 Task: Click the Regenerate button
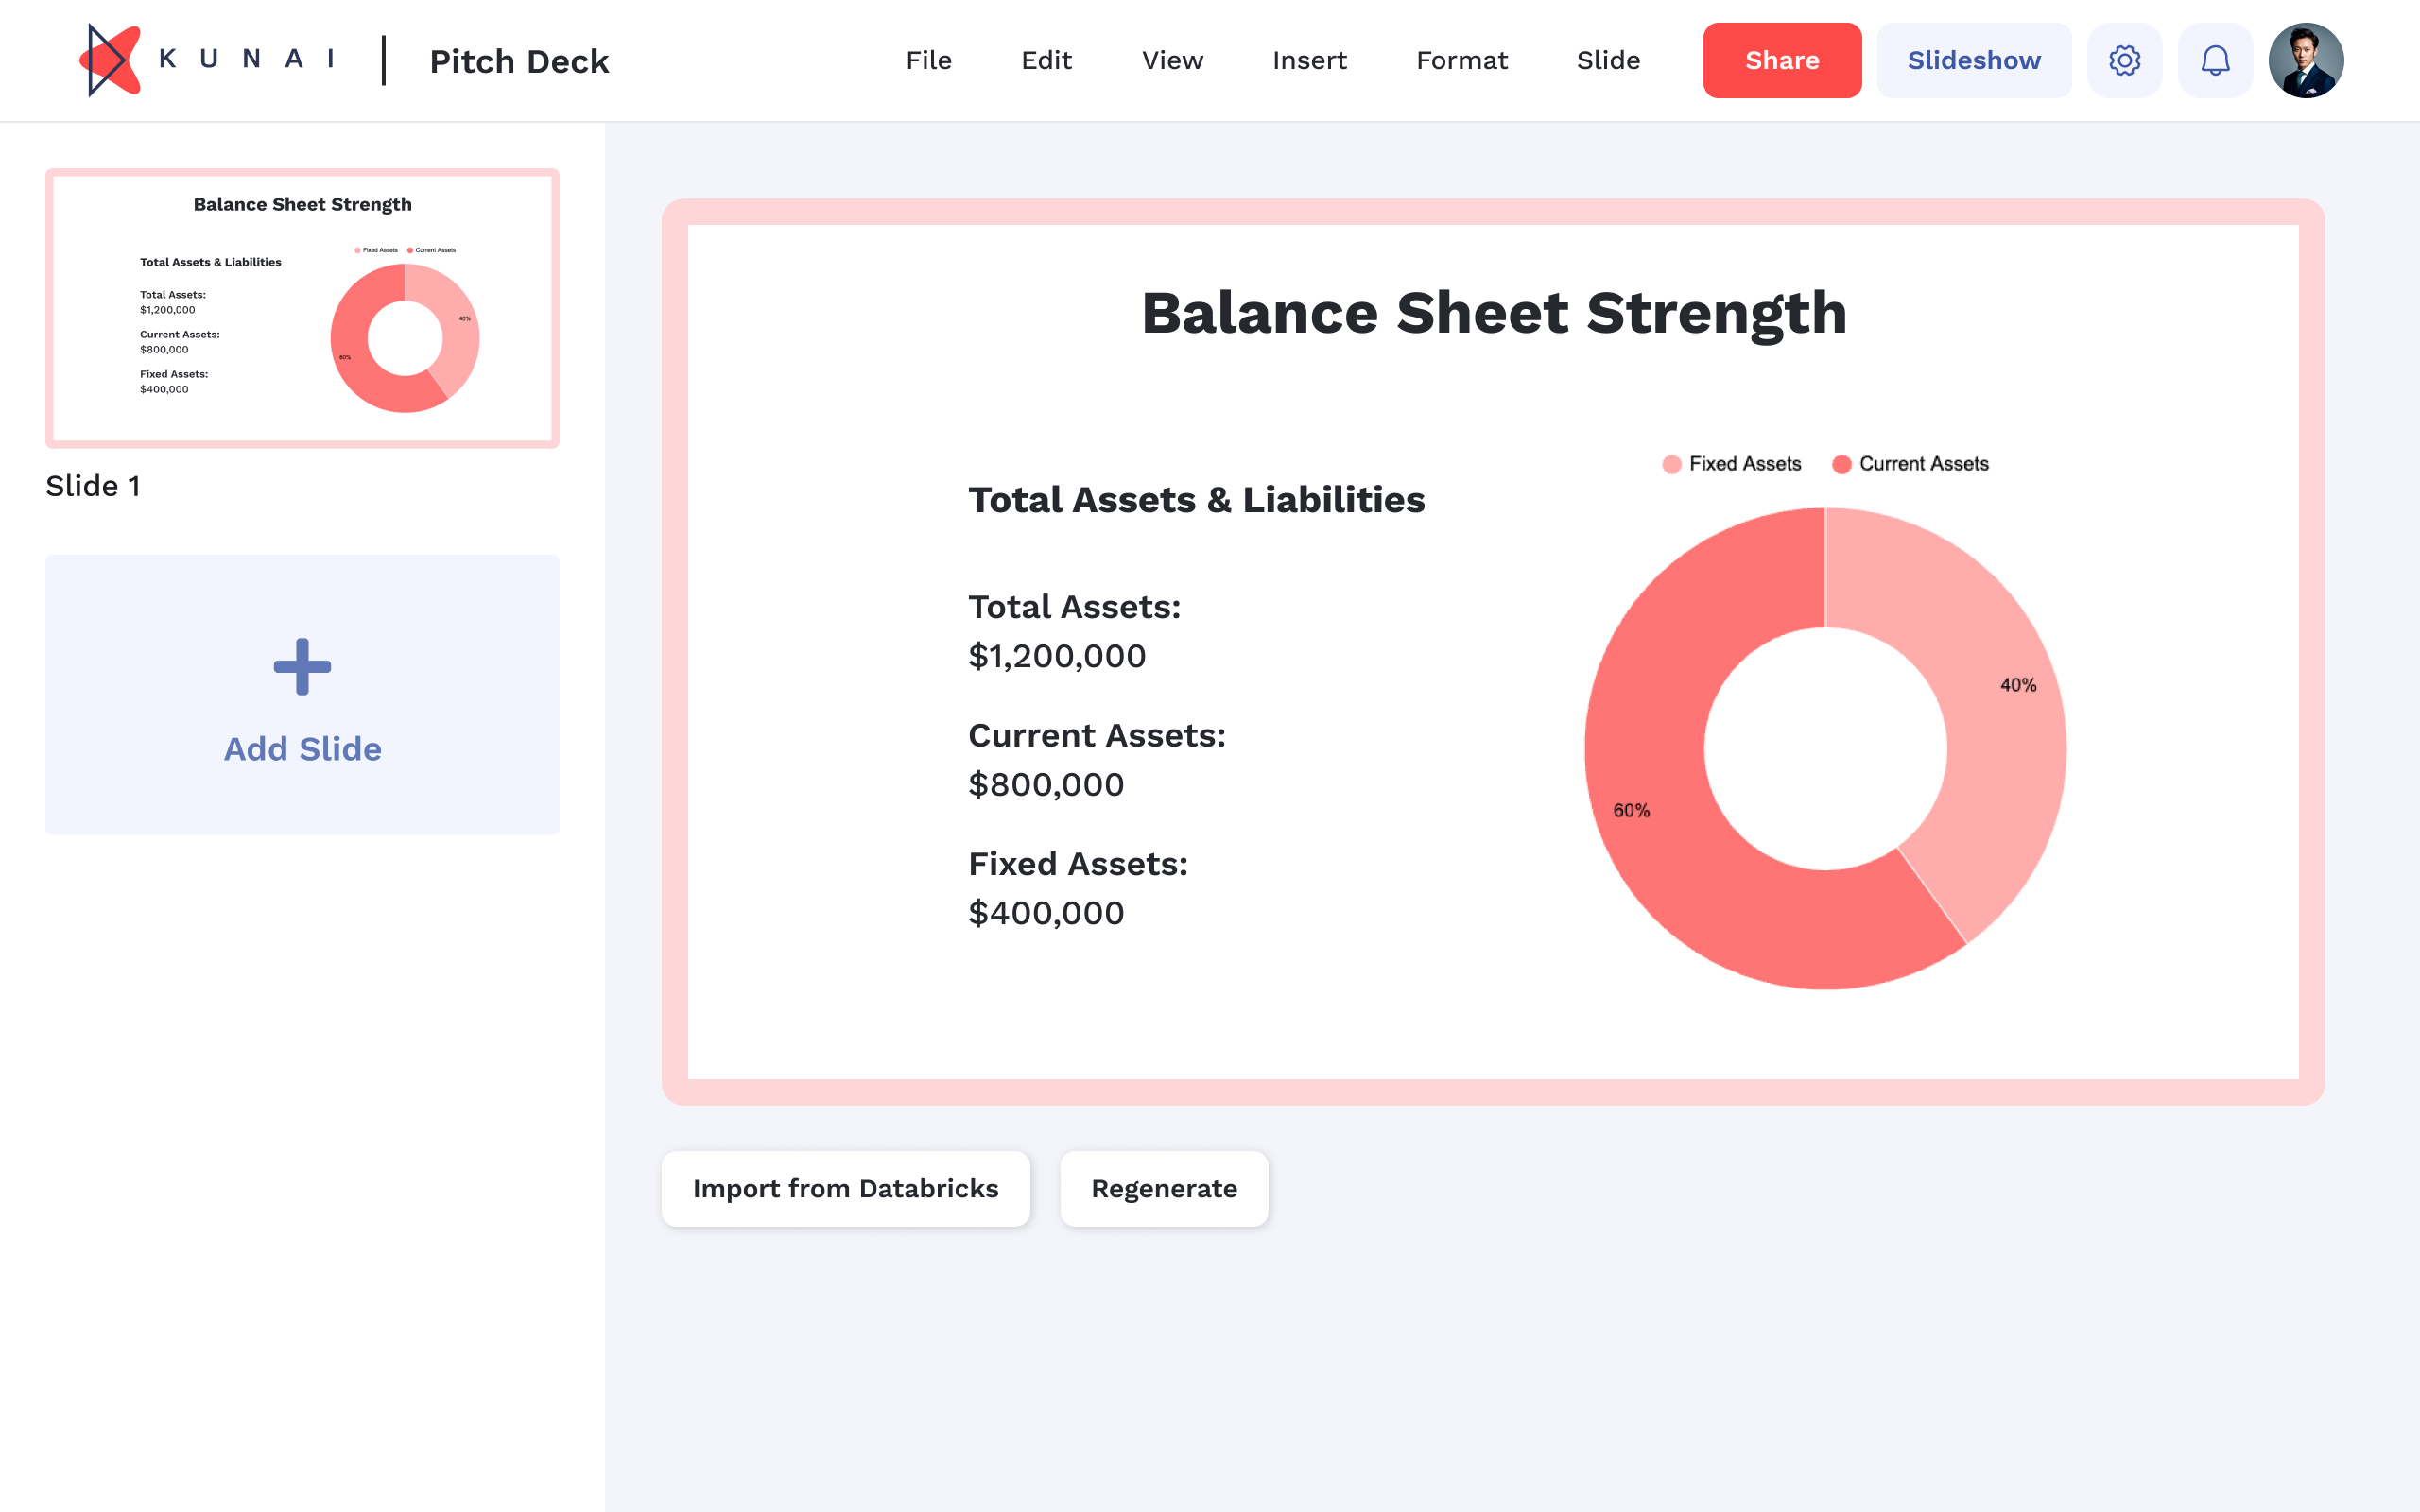pos(1164,1188)
